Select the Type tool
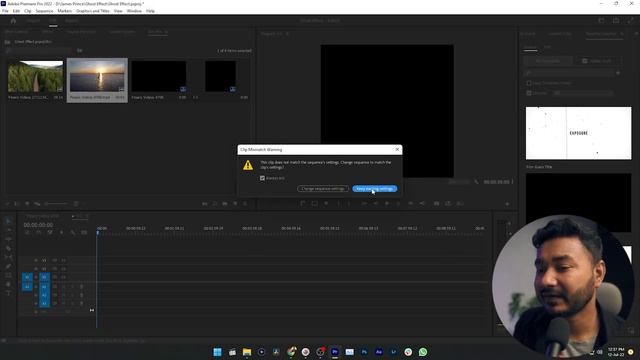Screen dimensions: 640x360 tap(8, 293)
